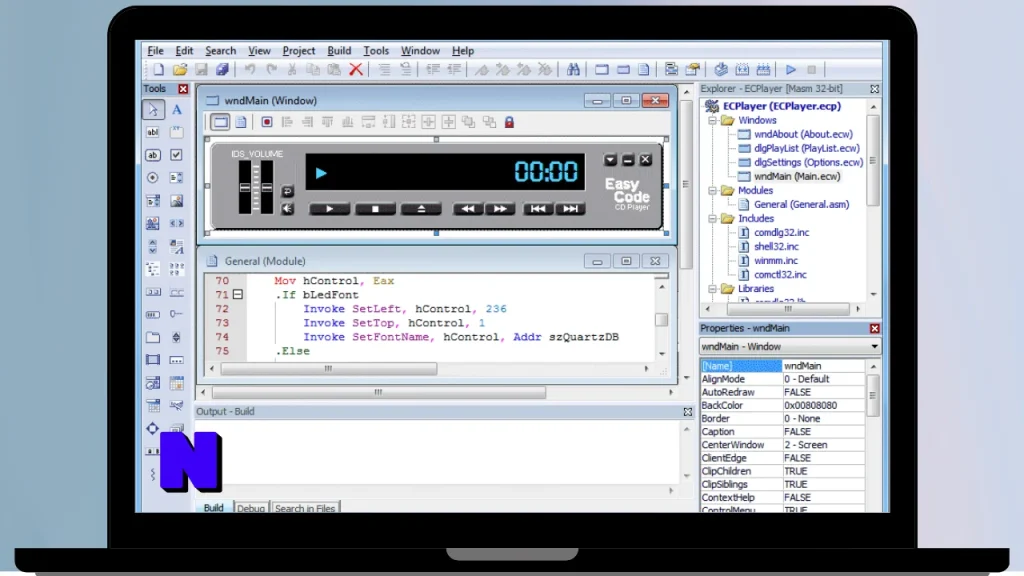Select the Pointer tool in Tools panel
Viewport: 1024px width, 576px height.
pos(153,109)
